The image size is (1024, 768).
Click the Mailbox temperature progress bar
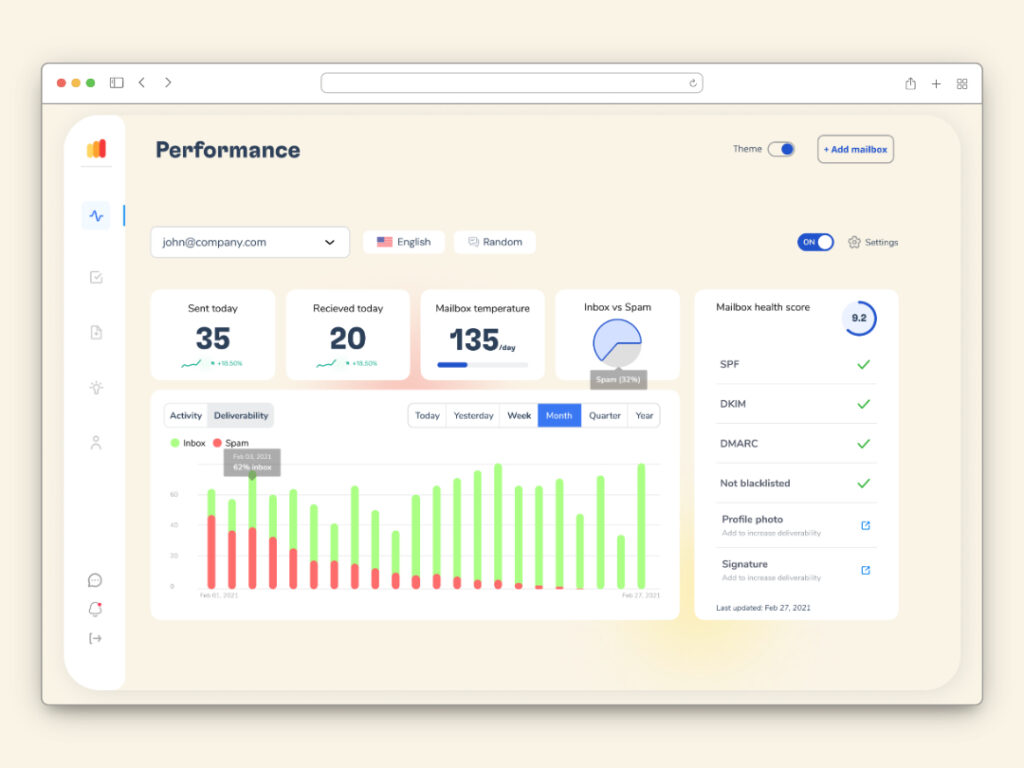(482, 365)
